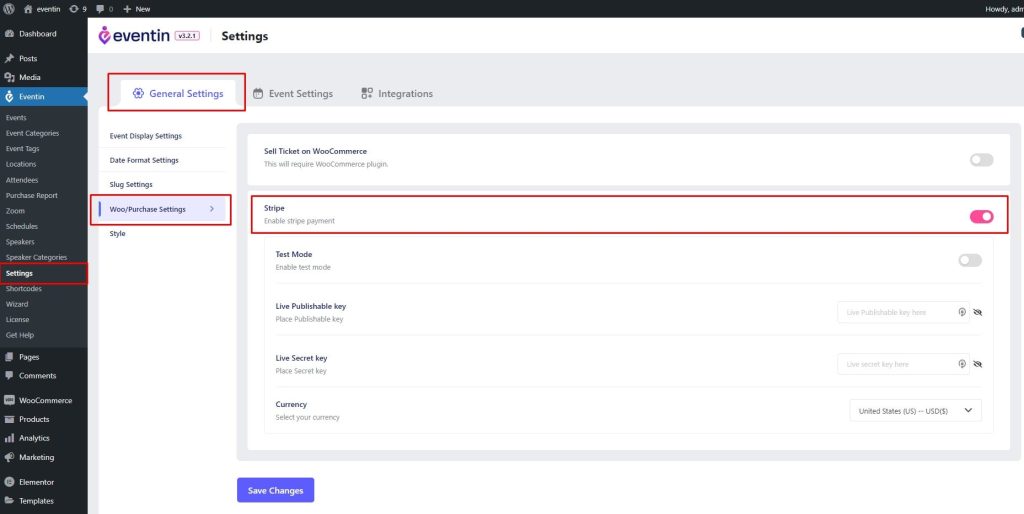The width and height of the screenshot is (1024, 514).
Task: Click the Integrations grid icon
Action: pyautogui.click(x=367, y=93)
